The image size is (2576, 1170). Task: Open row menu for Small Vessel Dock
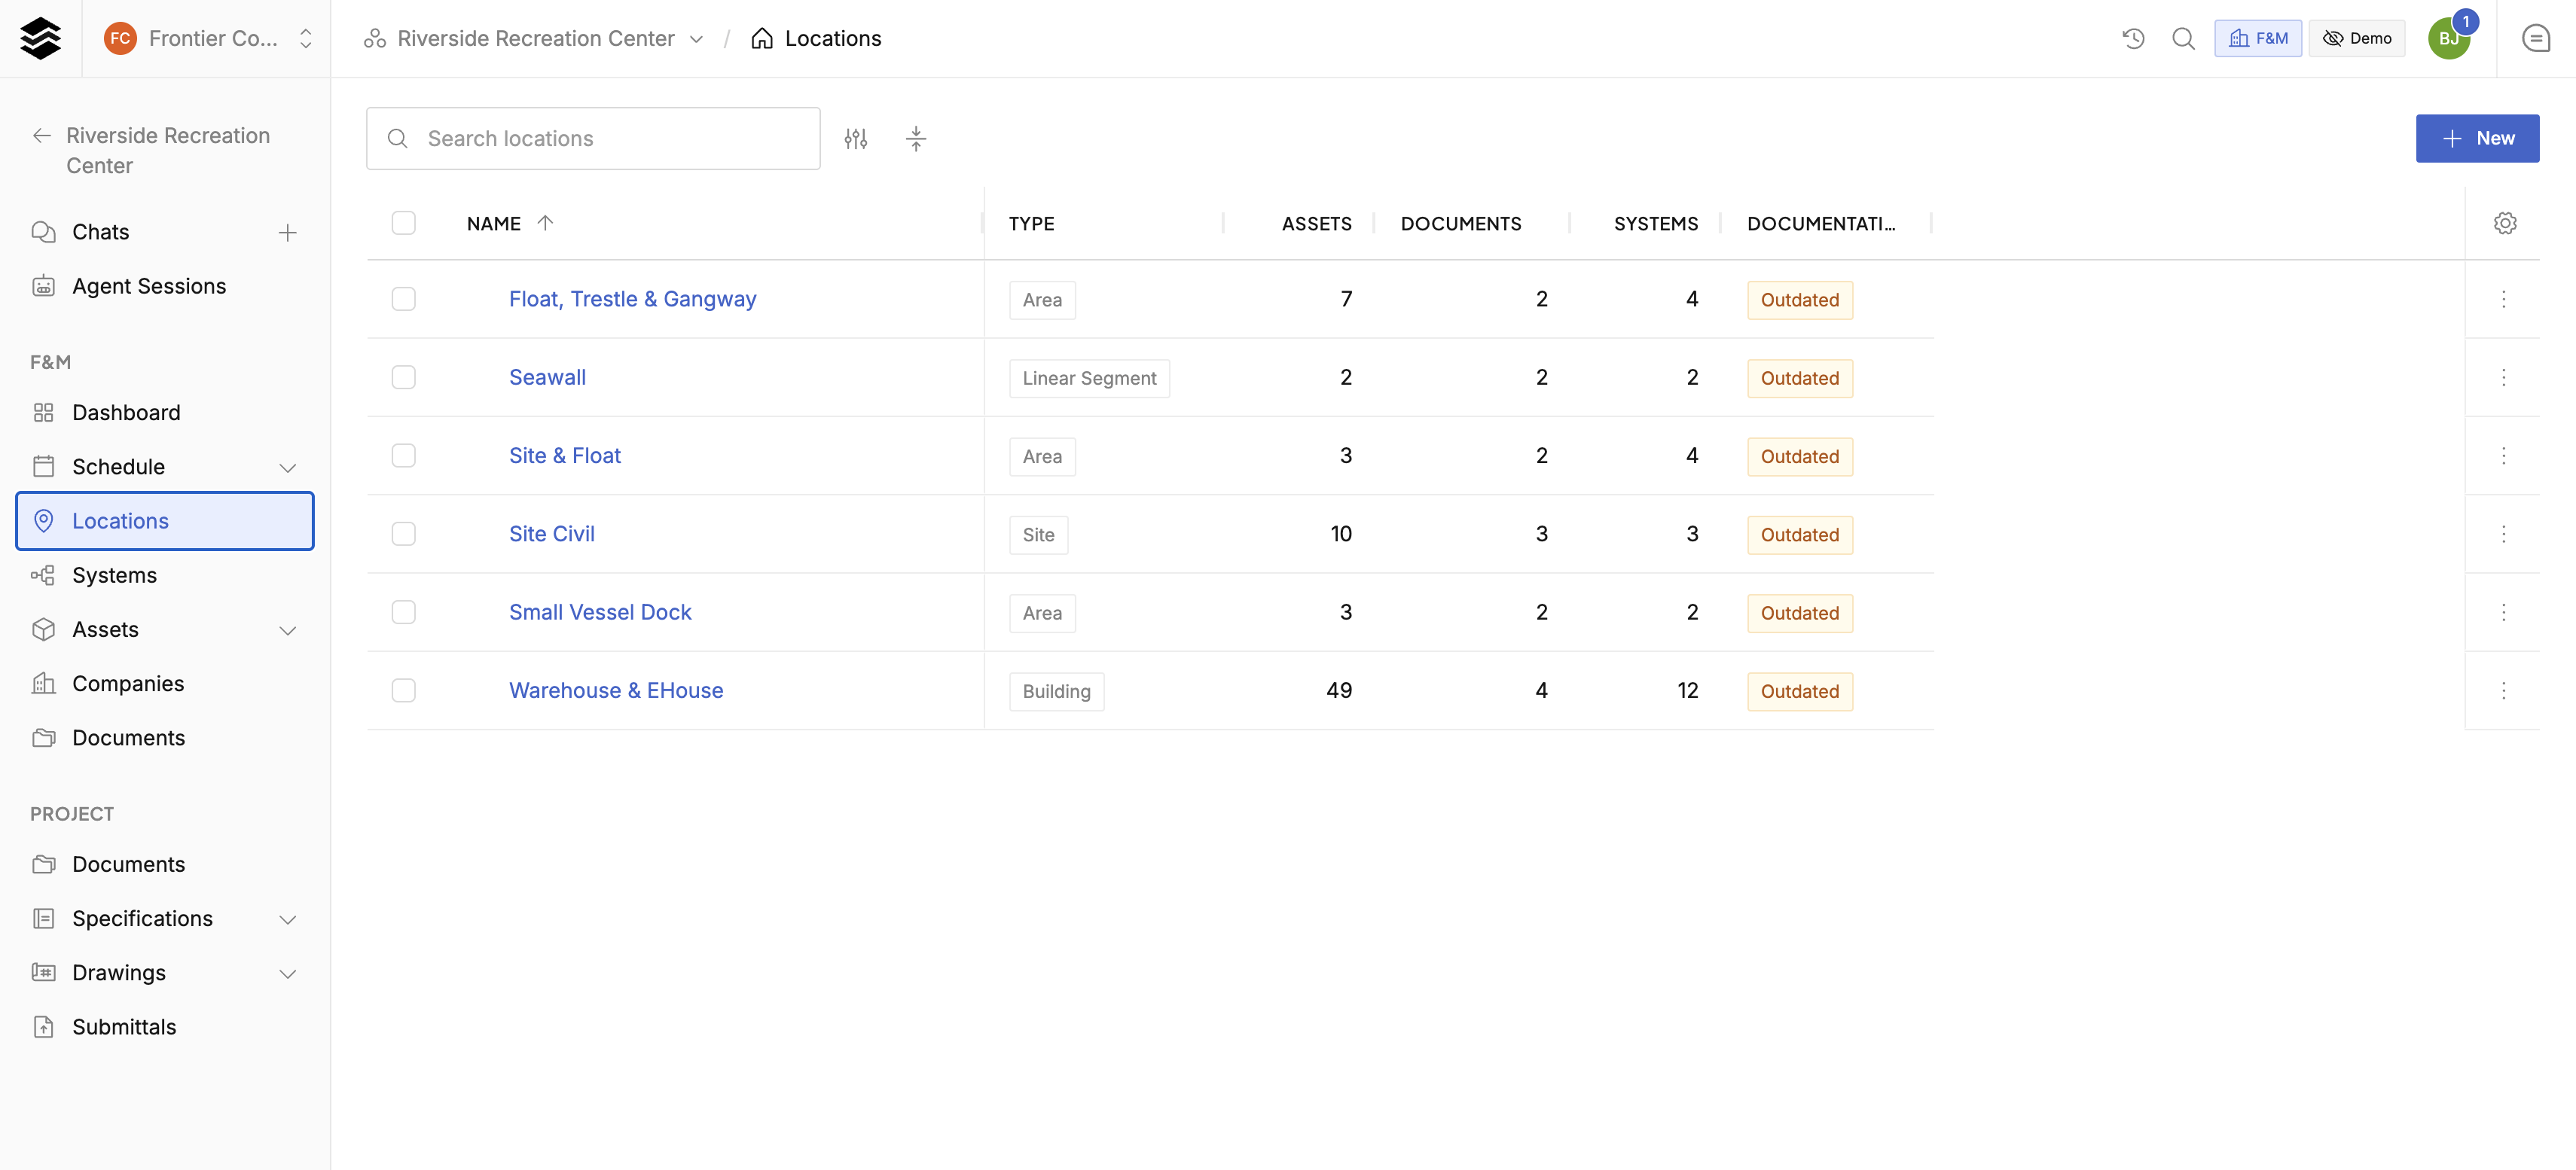pyautogui.click(x=2504, y=612)
